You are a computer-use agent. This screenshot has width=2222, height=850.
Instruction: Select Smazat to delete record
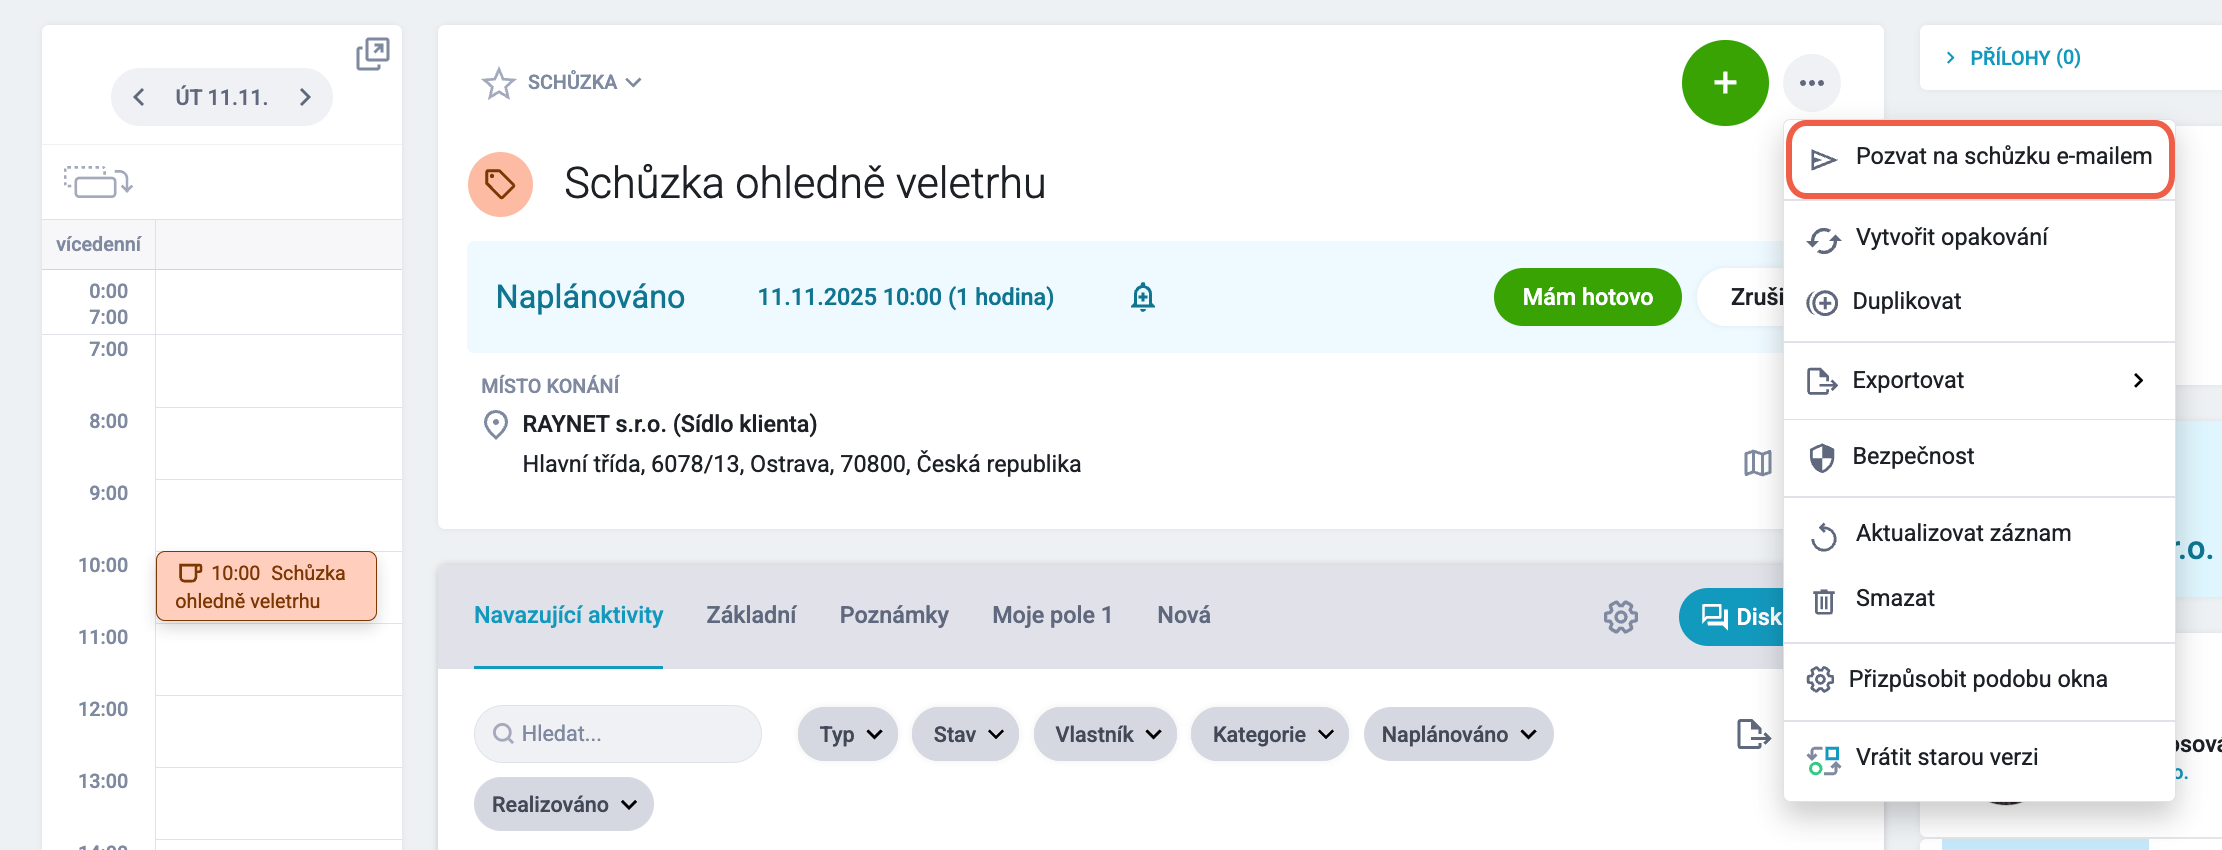pyautogui.click(x=1980, y=599)
